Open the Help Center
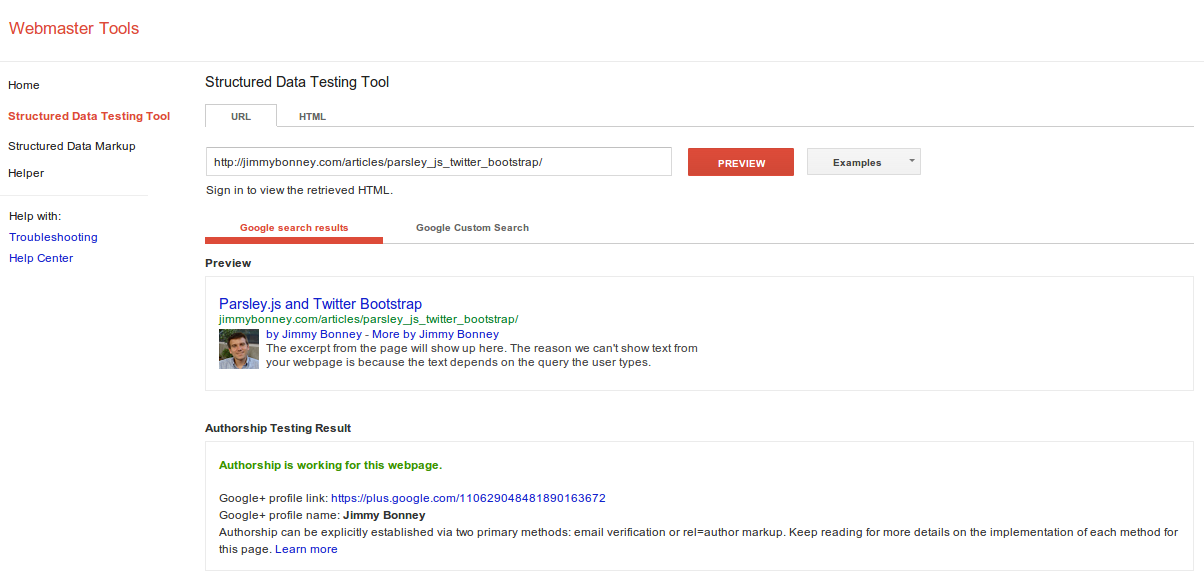This screenshot has height=579, width=1204. click(x=40, y=258)
